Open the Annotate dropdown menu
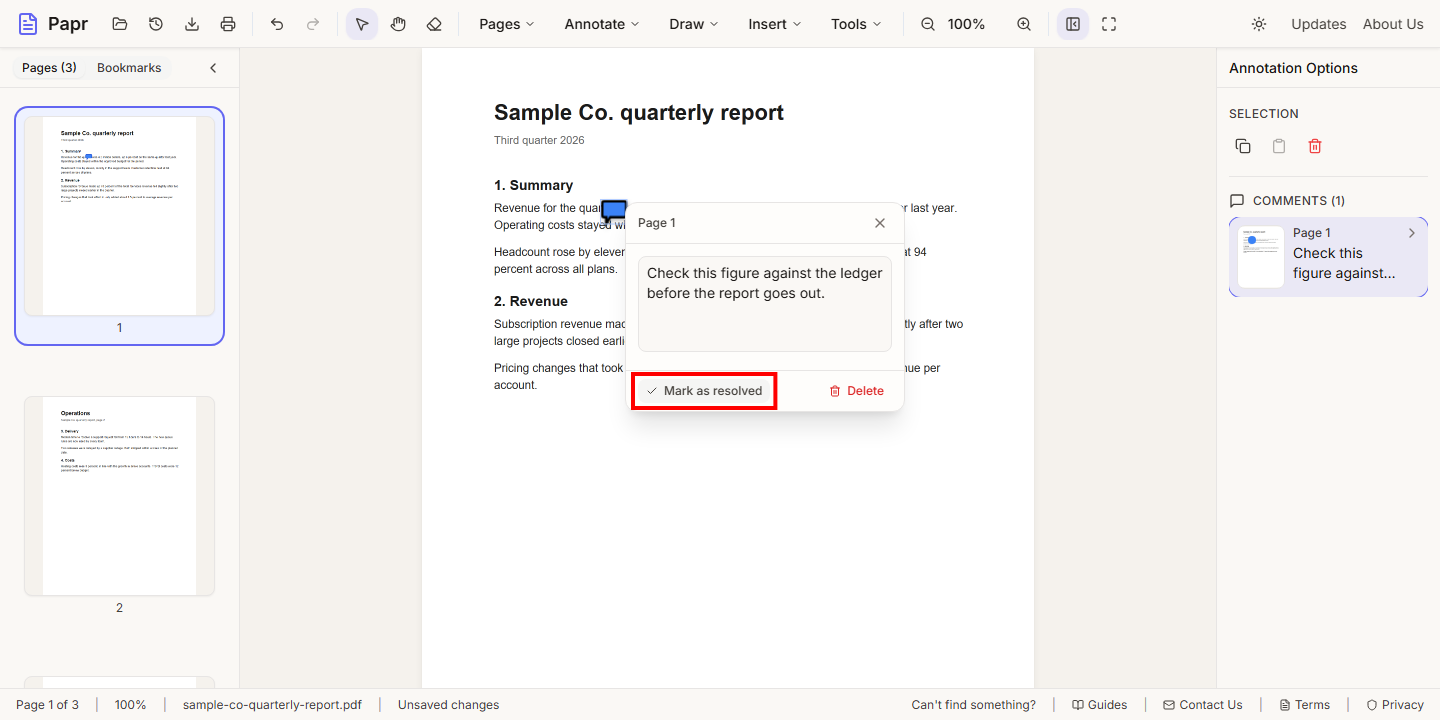The width and height of the screenshot is (1440, 720). [x=602, y=24]
